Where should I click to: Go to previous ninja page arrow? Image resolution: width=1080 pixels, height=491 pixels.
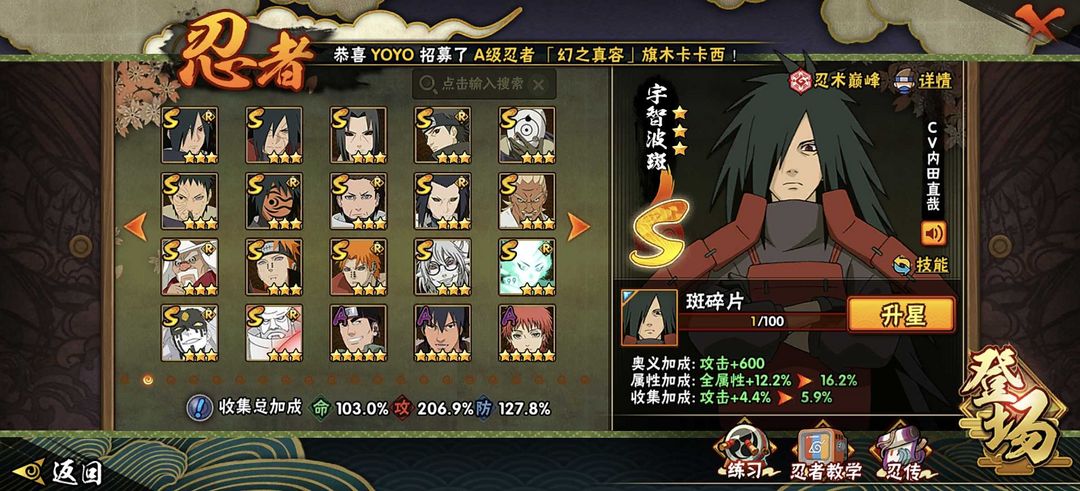pos(136,227)
